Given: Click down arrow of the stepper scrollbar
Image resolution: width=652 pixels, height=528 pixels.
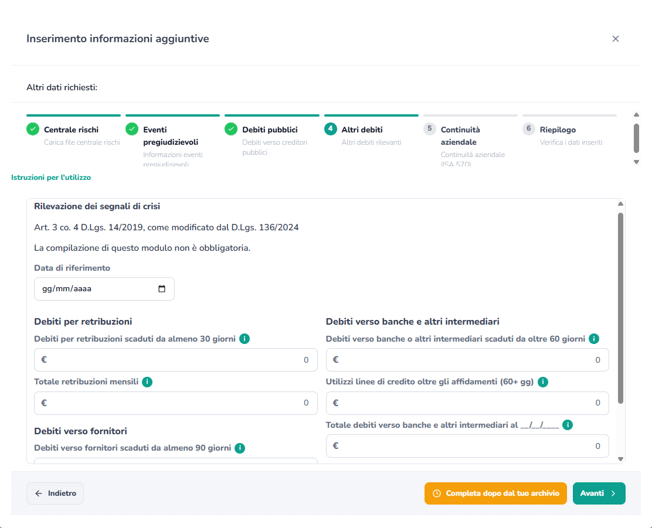Looking at the screenshot, I should [x=636, y=162].
